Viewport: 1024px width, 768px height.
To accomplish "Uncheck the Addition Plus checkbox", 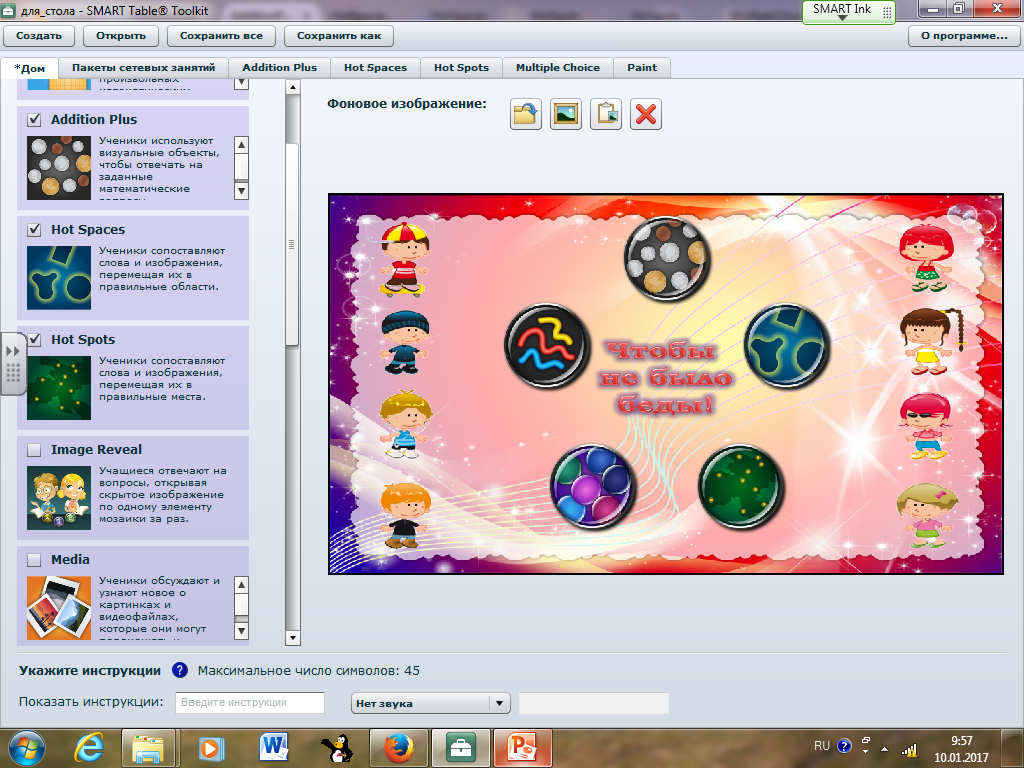I will click(34, 120).
